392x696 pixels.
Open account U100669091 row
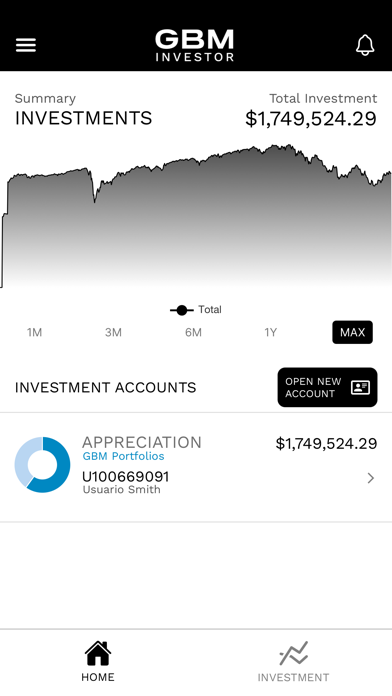pyautogui.click(x=196, y=467)
